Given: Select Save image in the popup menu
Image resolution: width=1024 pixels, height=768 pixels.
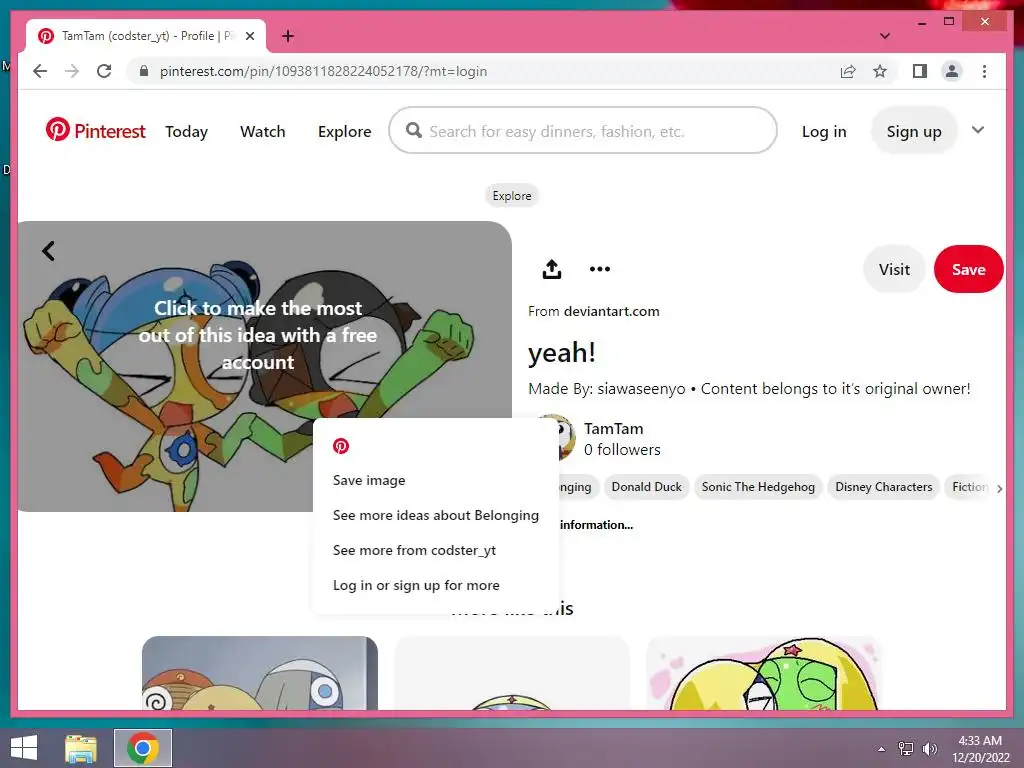Looking at the screenshot, I should tap(369, 480).
